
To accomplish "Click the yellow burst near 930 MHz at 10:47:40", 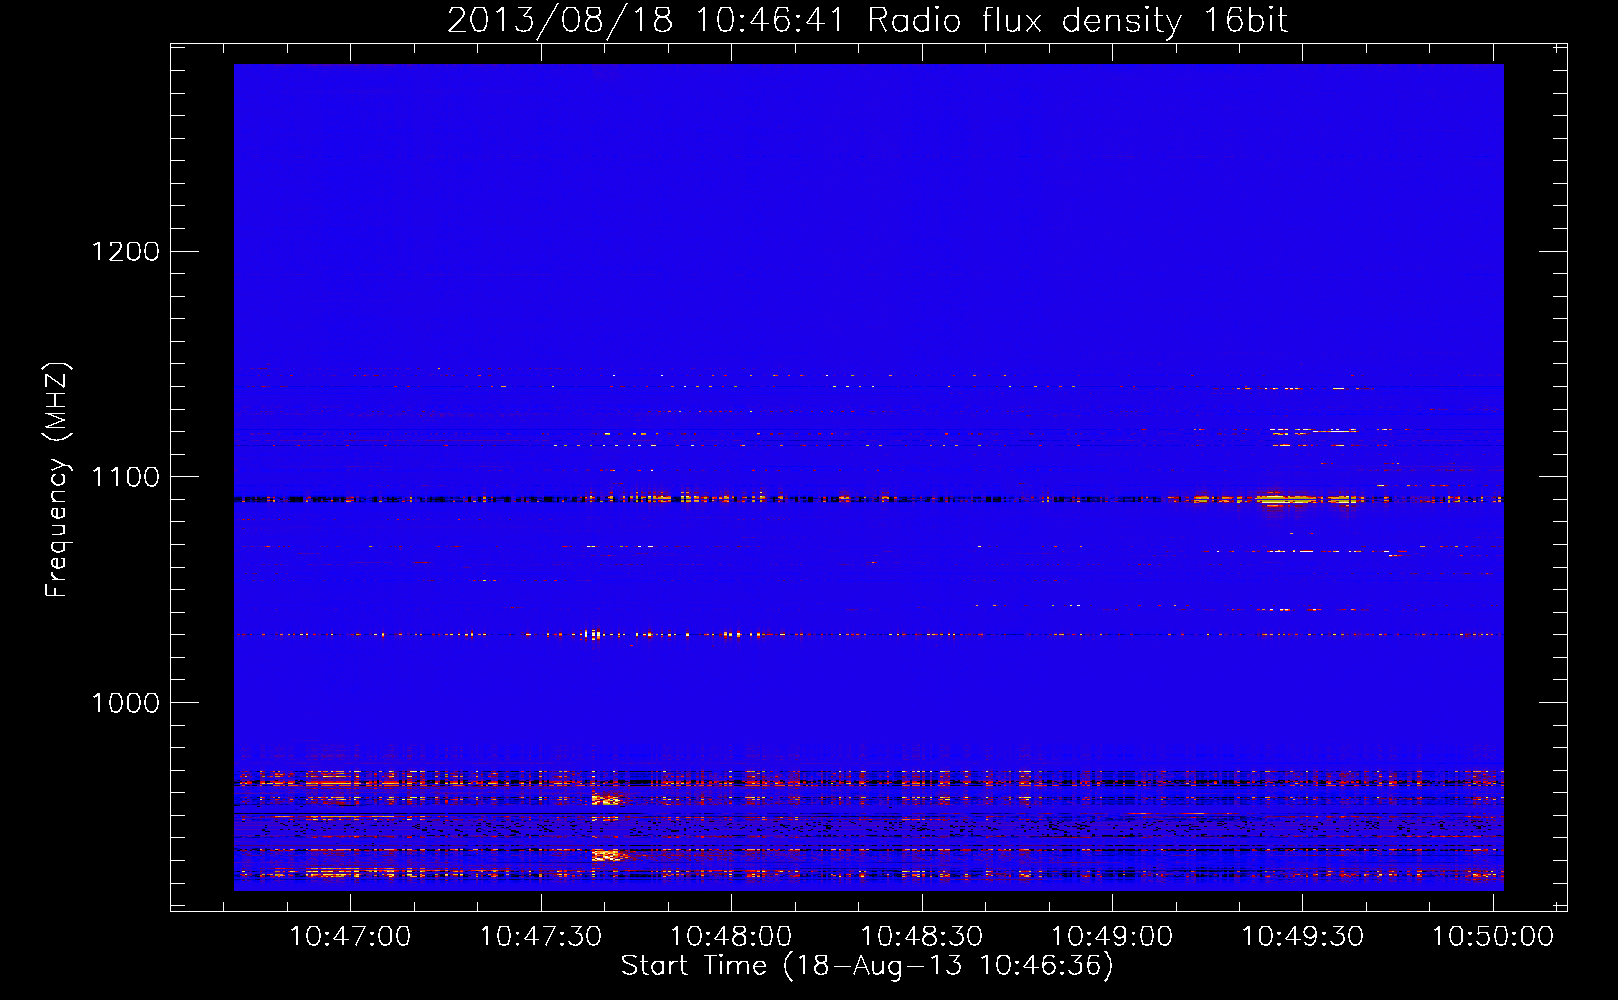I will (x=606, y=855).
